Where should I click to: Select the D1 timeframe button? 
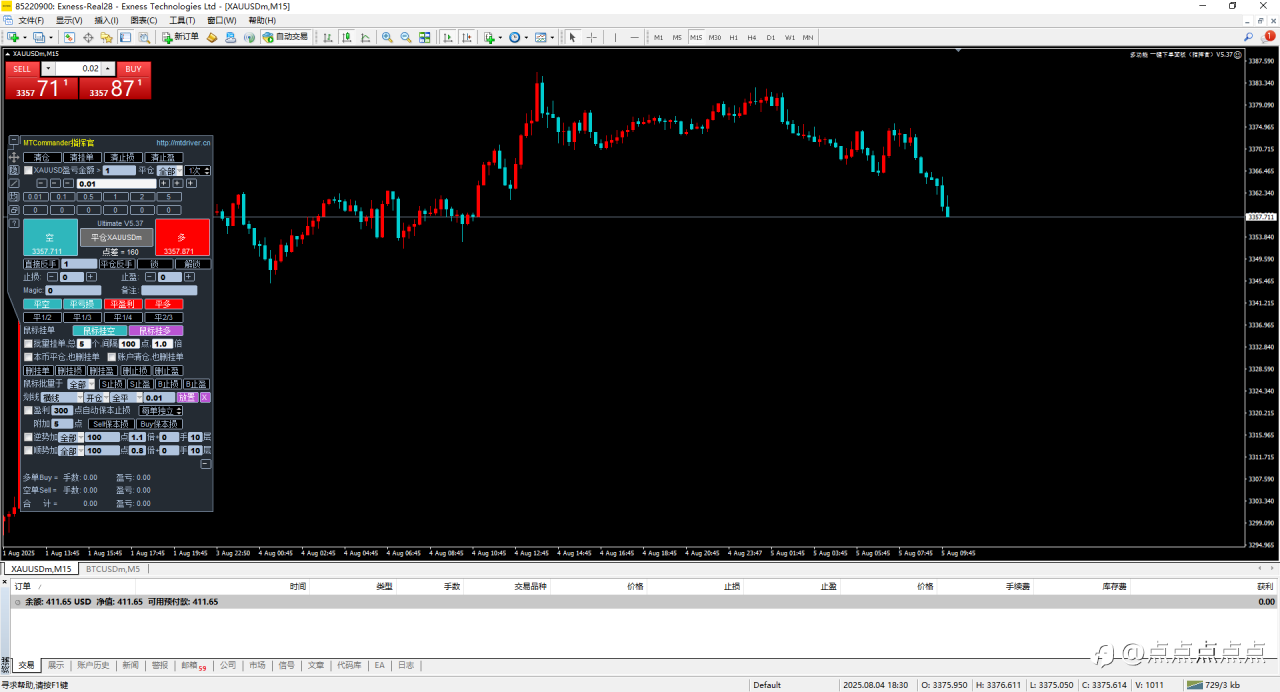(771, 37)
